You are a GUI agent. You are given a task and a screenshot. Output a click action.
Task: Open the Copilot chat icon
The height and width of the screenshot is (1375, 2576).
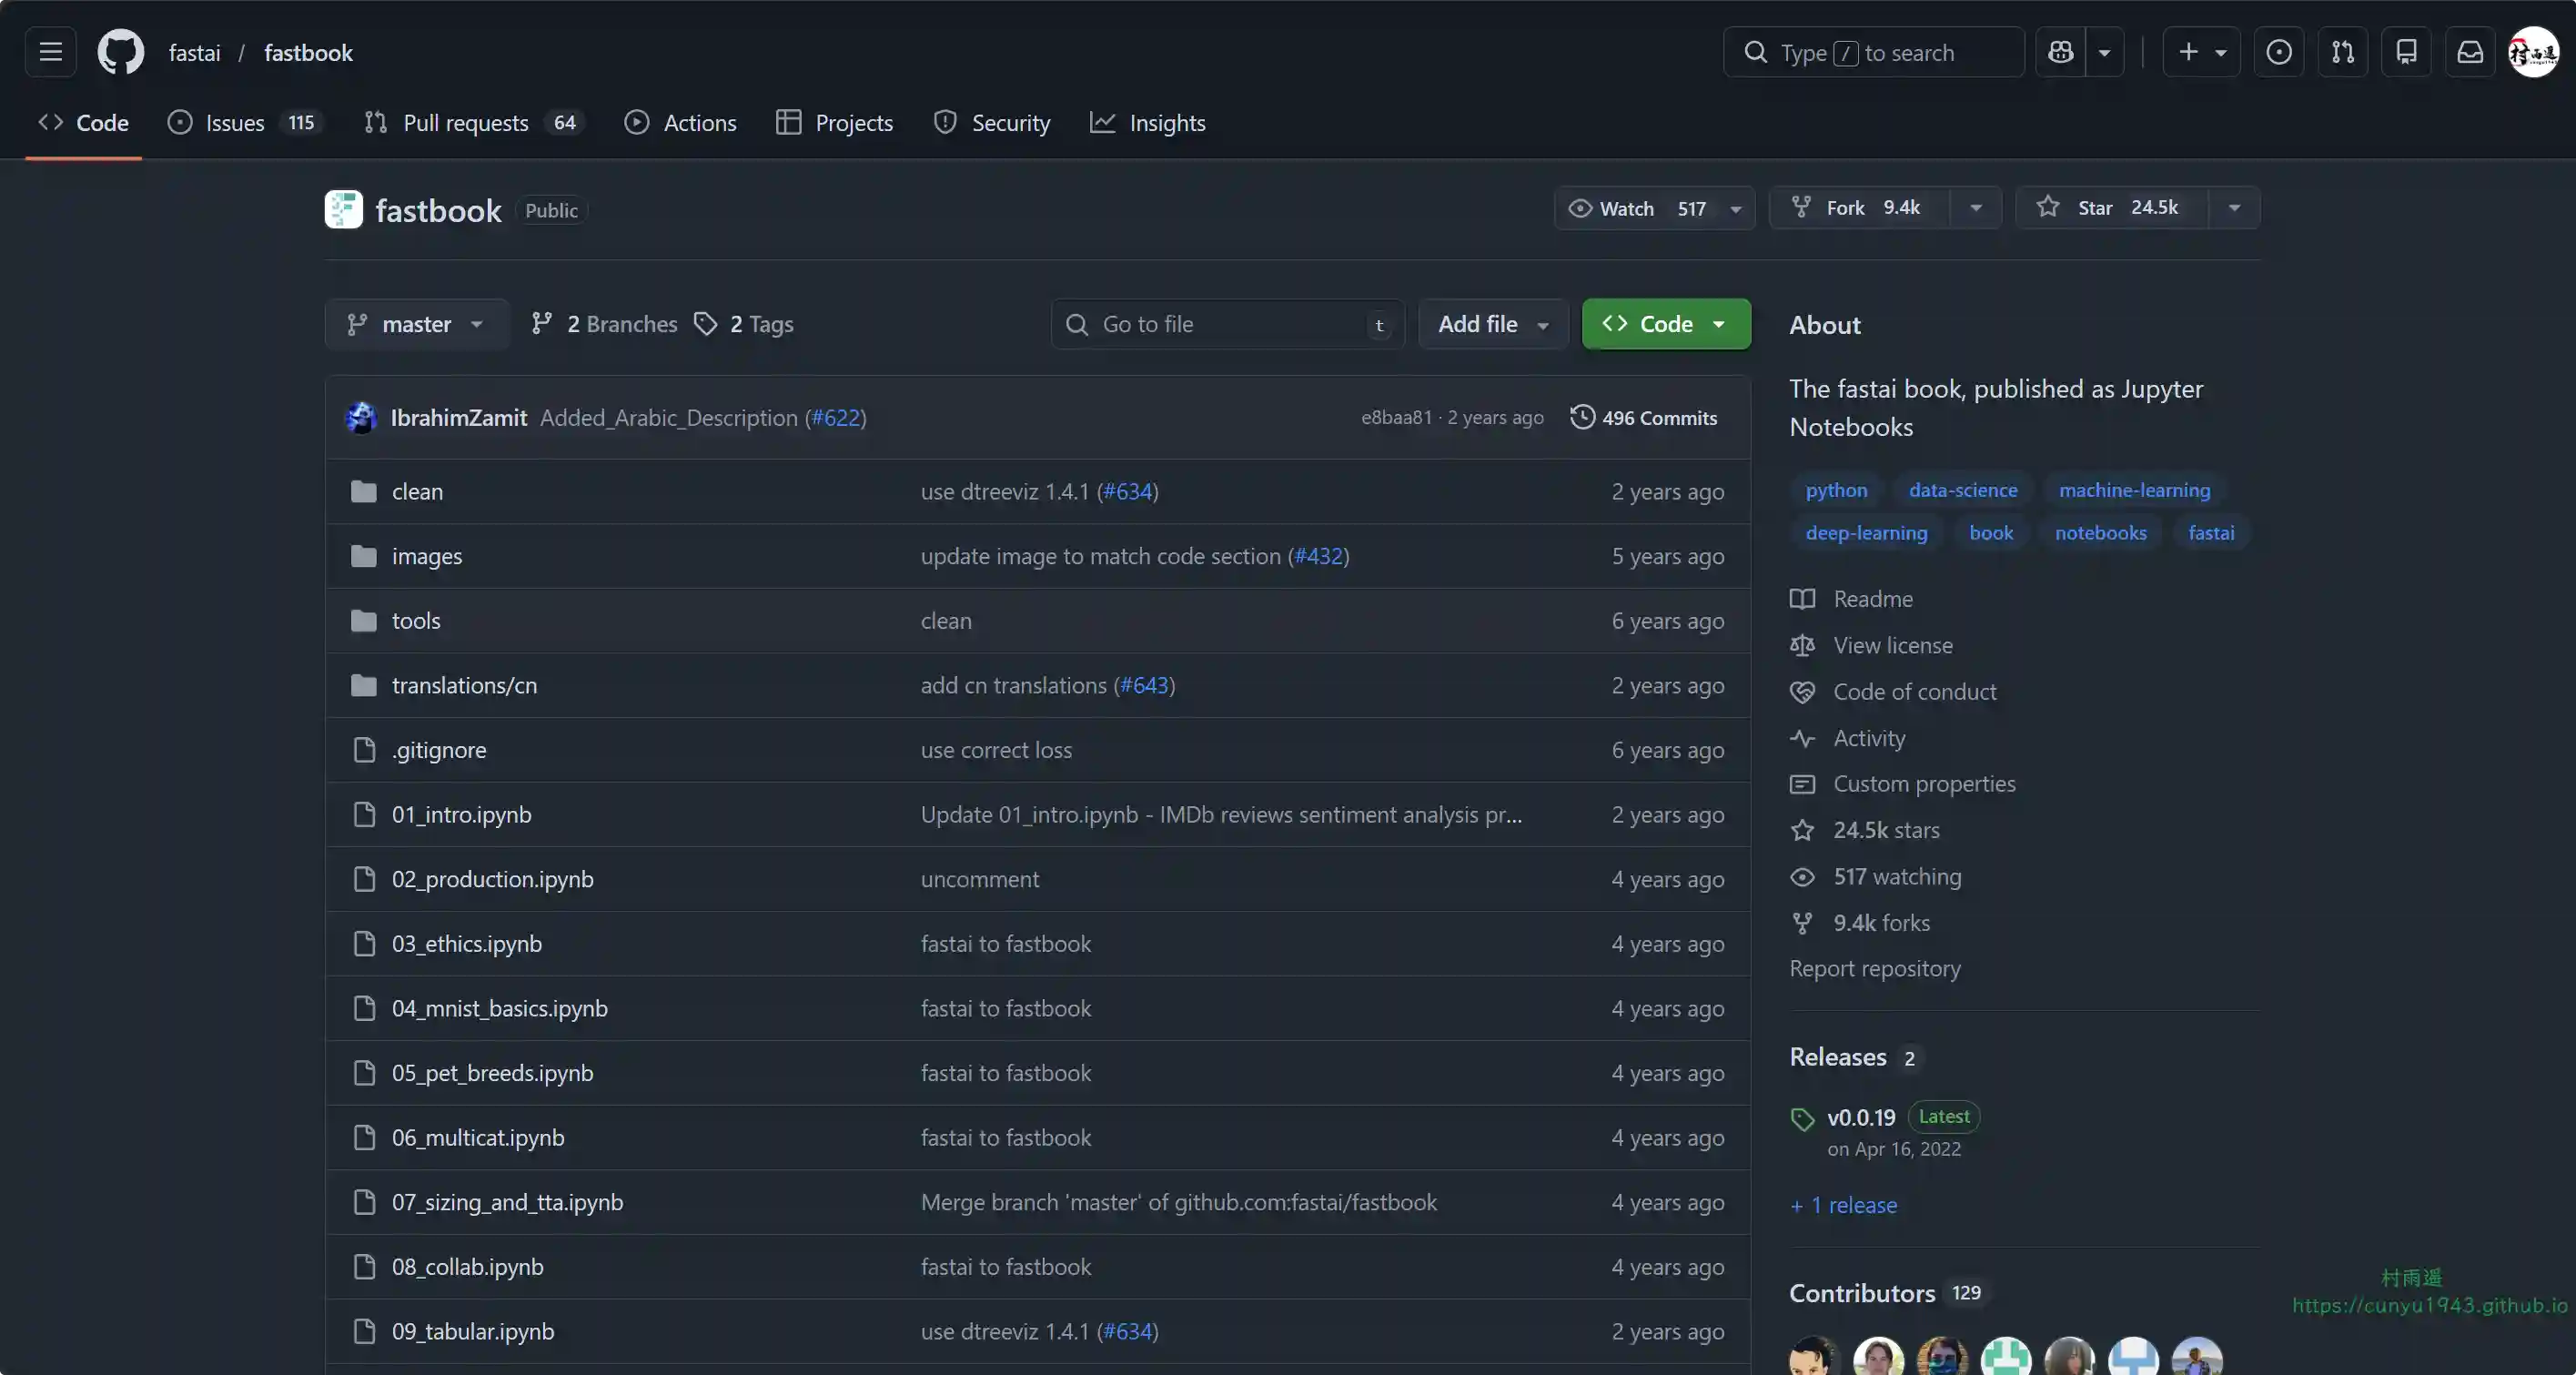2061,52
